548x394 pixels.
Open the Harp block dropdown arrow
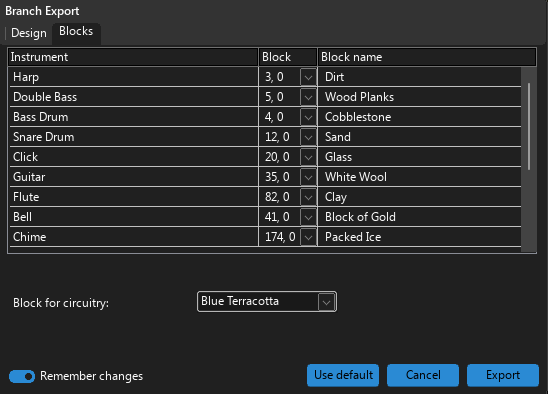pos(308,77)
